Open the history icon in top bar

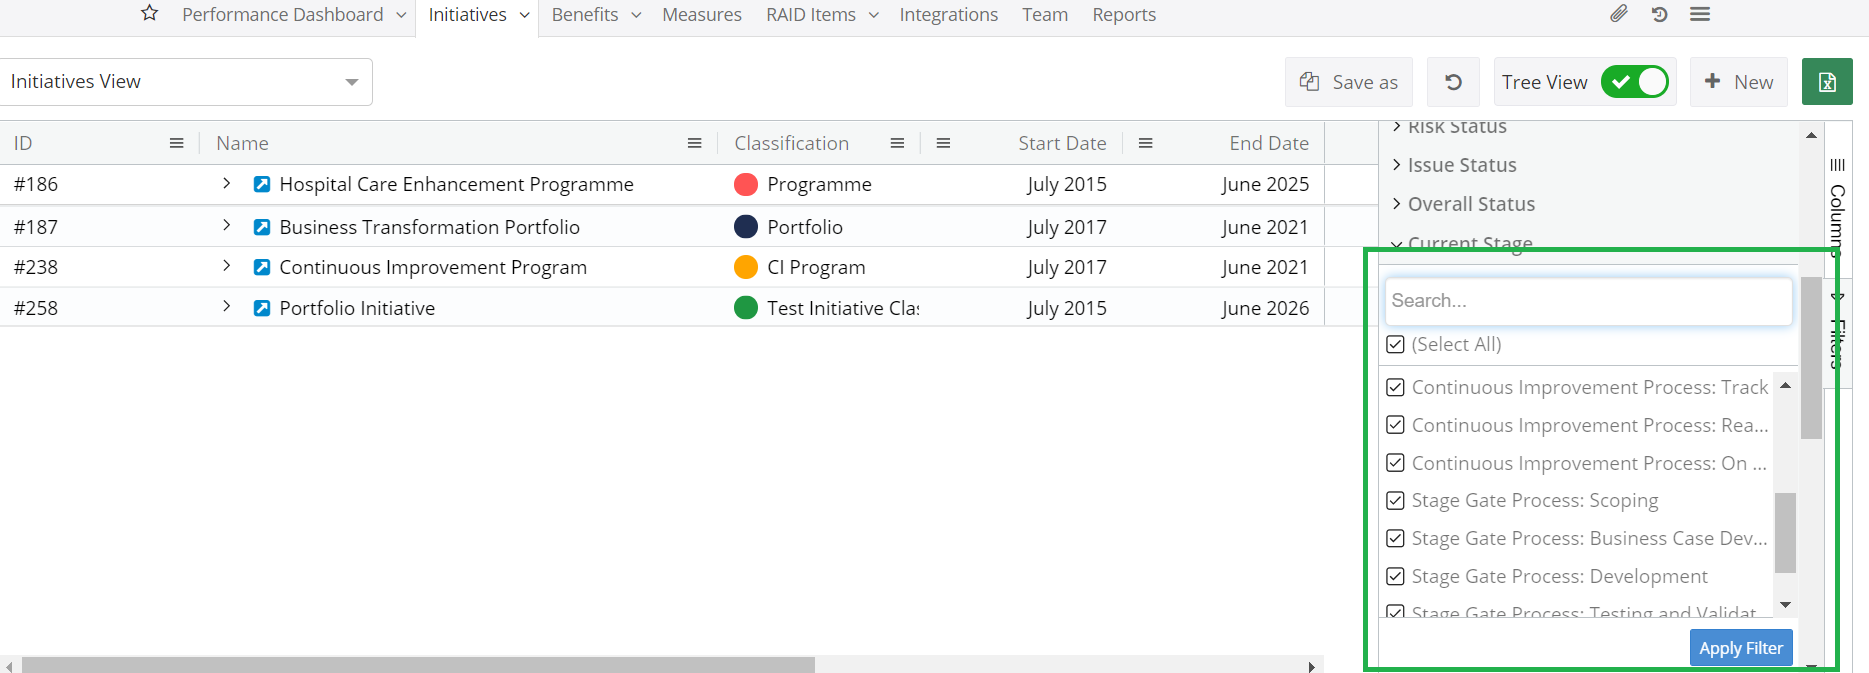tap(1659, 14)
